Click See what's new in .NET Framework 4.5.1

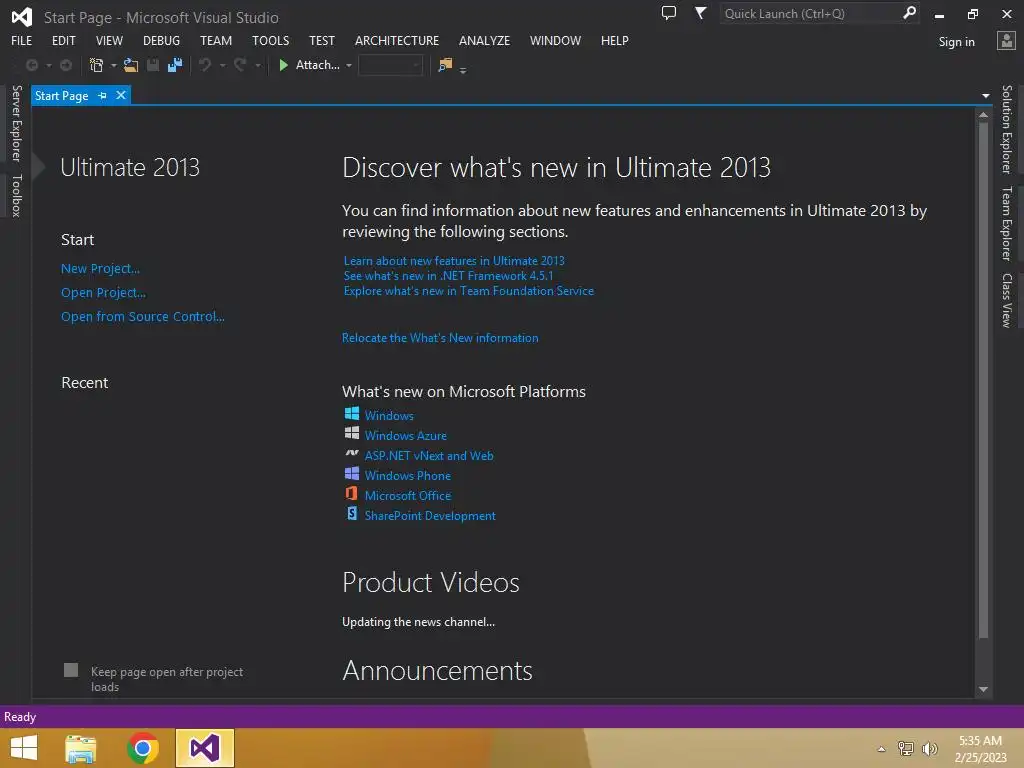tap(449, 276)
